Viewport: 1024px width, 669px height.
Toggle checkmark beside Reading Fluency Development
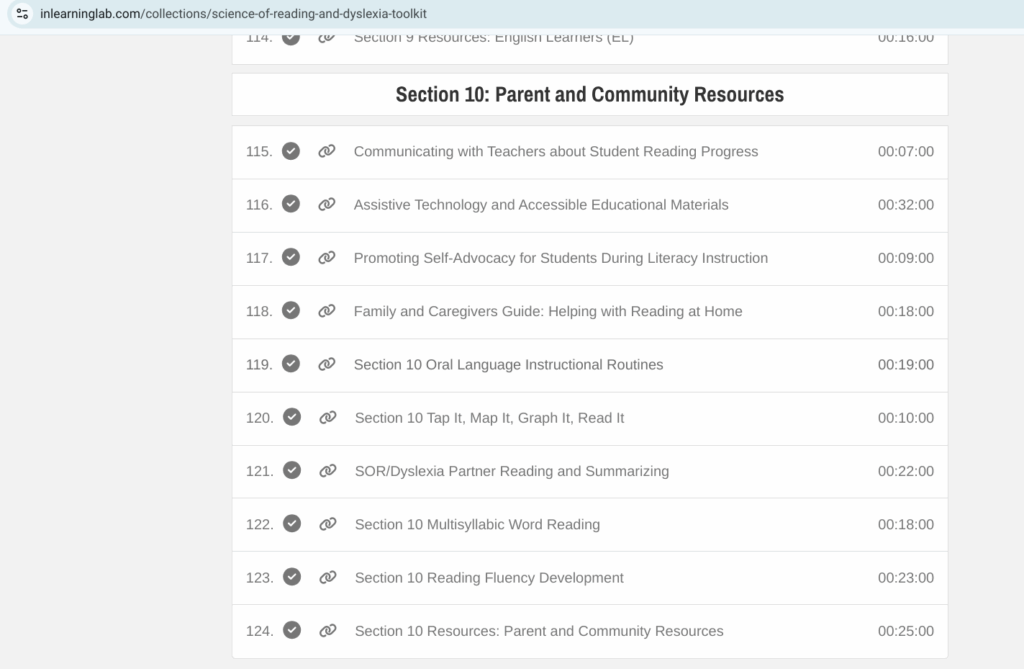click(x=292, y=578)
